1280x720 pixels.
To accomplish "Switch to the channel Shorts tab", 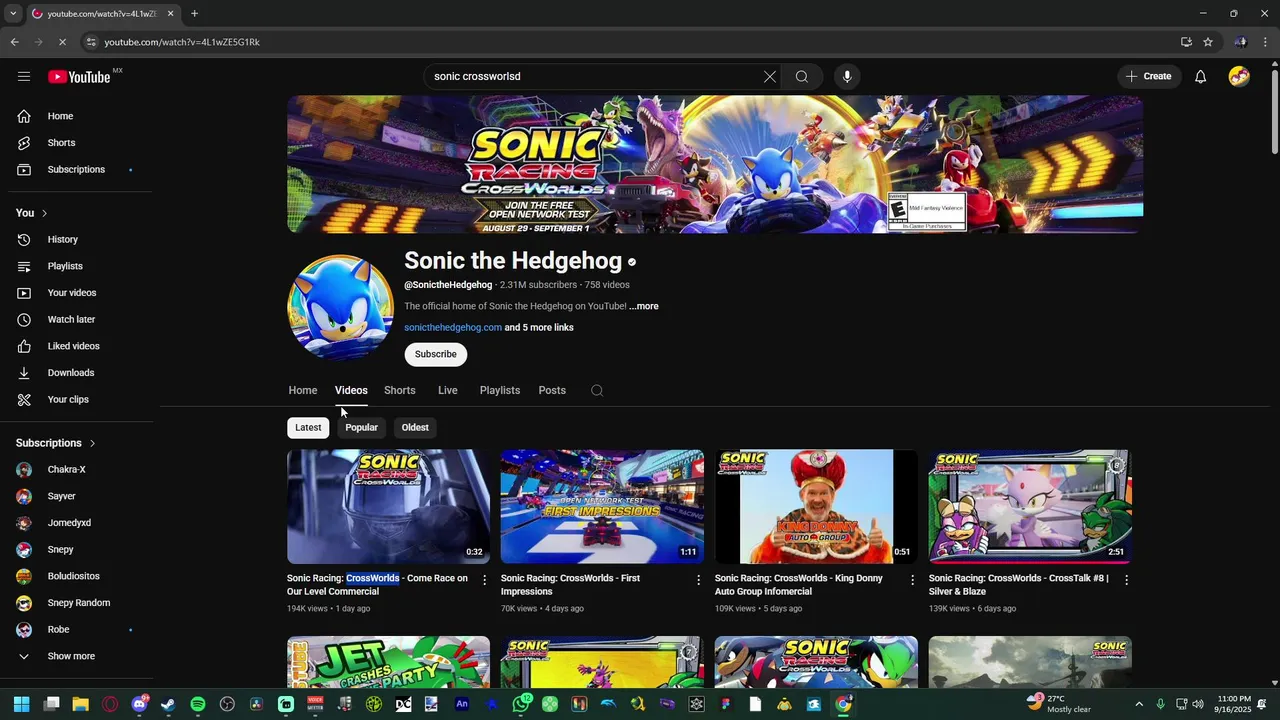I will point(400,391).
